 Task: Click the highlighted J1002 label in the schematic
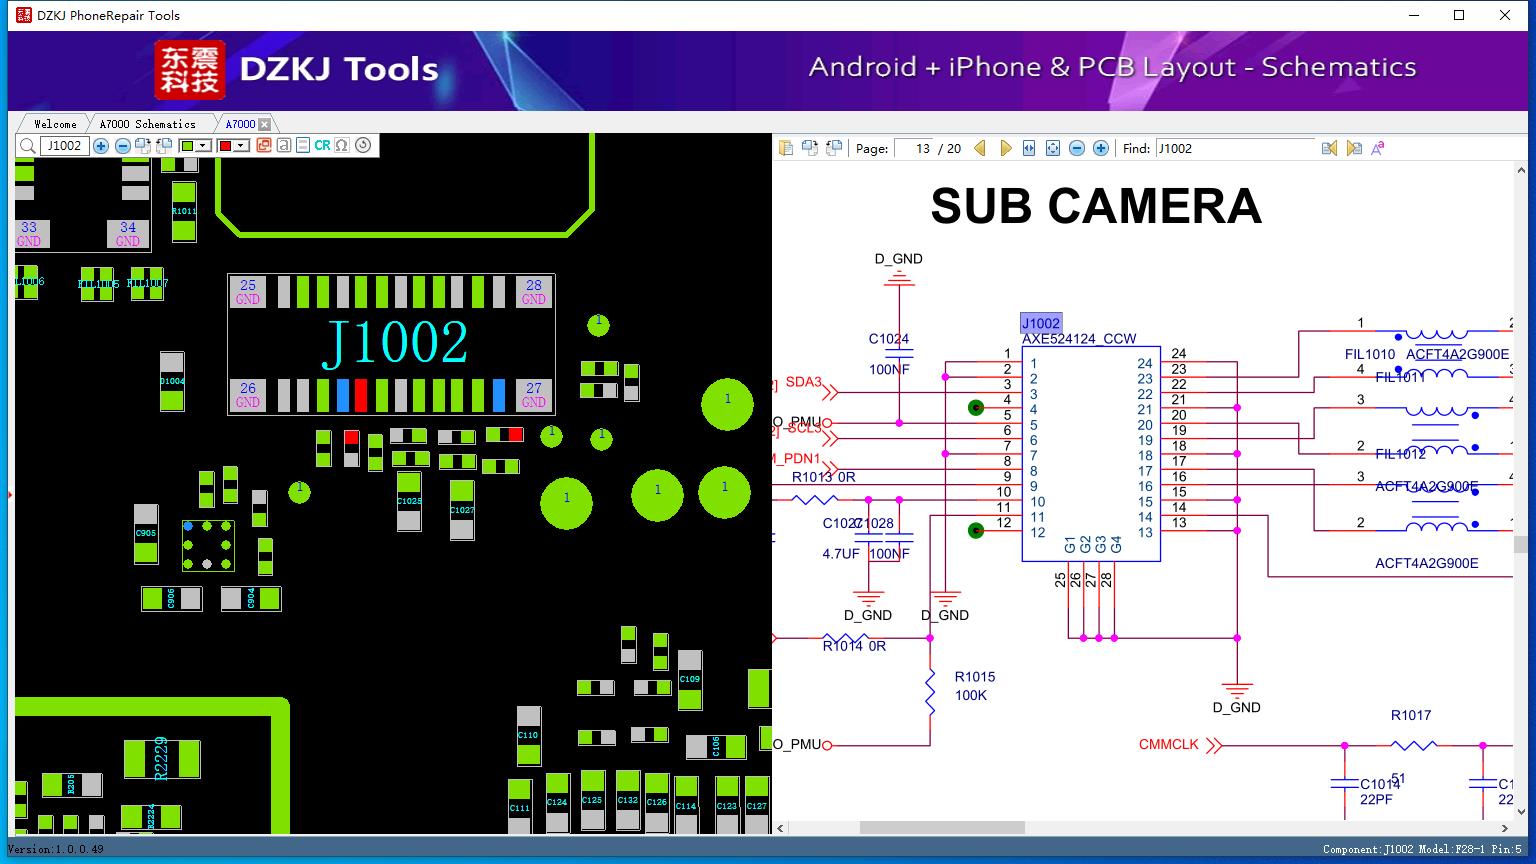tap(1040, 323)
